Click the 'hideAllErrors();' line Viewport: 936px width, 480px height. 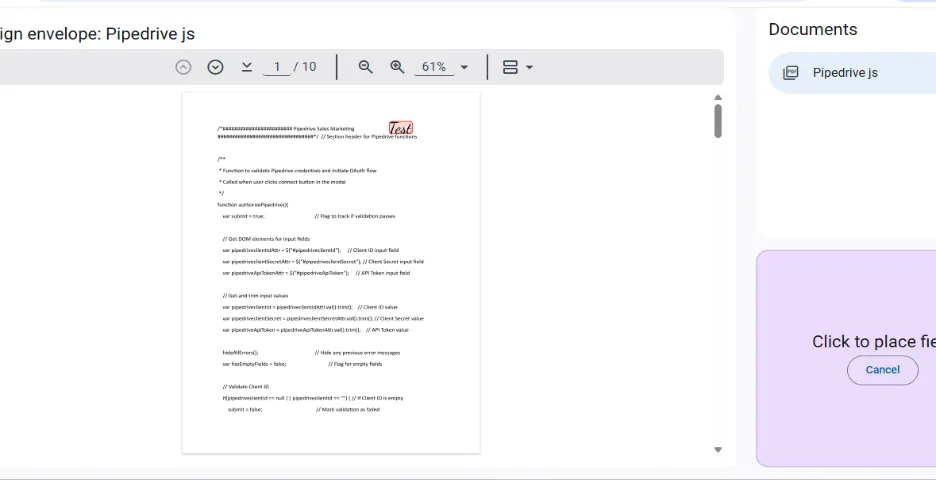(240, 353)
